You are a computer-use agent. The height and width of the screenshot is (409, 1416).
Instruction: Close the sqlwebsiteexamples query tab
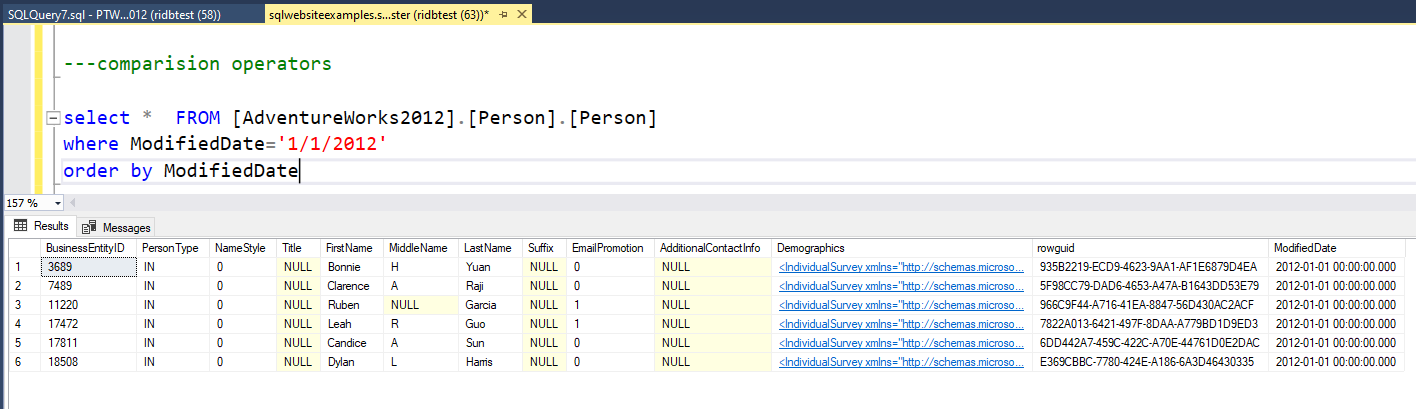[522, 15]
